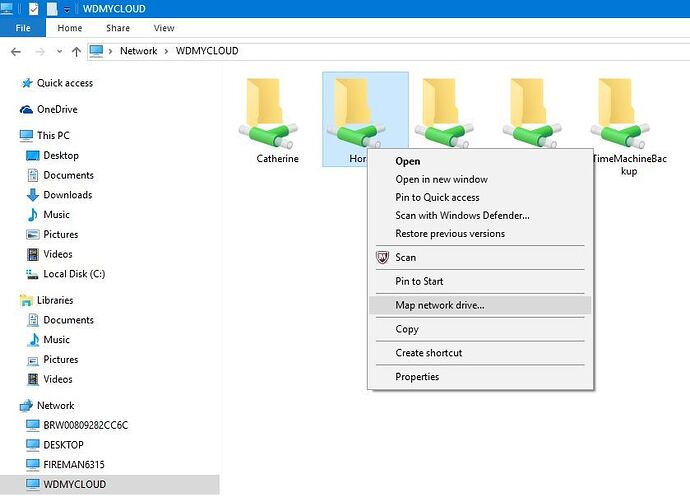Select the TimeMachineBackup shared folder
The width and height of the screenshot is (690, 496).
coord(620,113)
